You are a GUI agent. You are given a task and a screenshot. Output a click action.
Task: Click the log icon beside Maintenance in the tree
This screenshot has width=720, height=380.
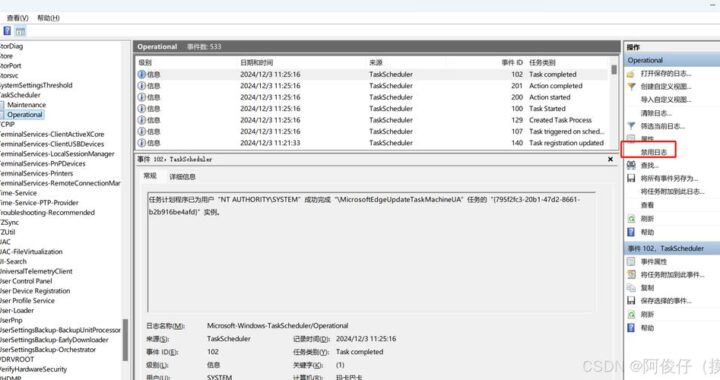[2, 105]
